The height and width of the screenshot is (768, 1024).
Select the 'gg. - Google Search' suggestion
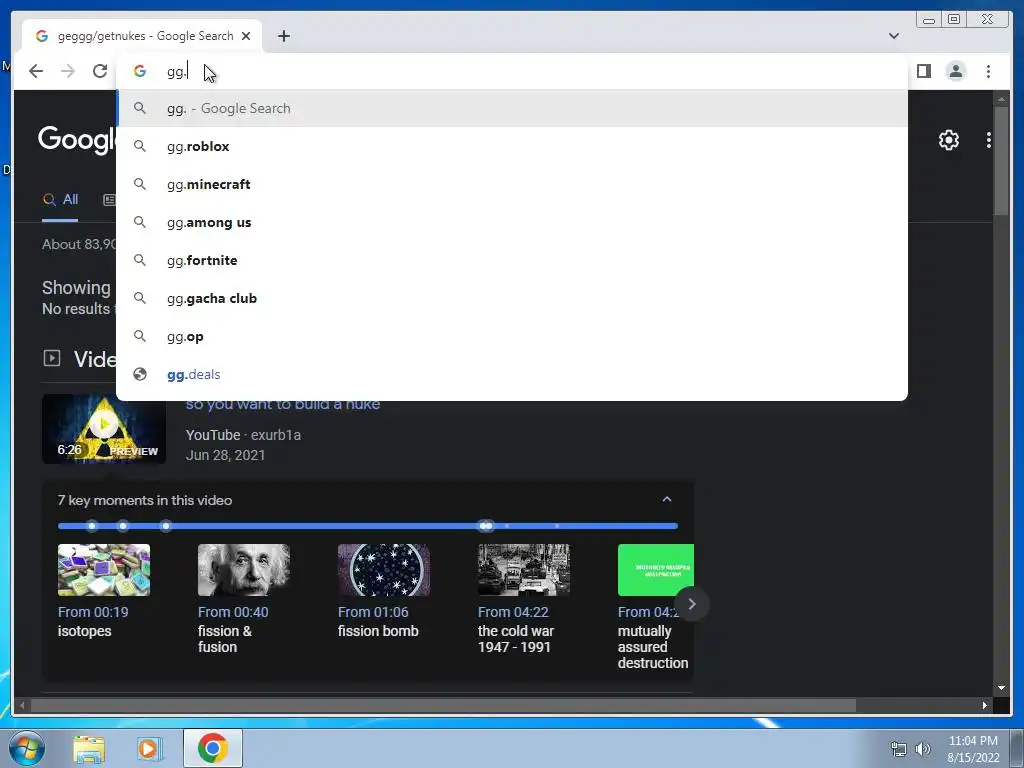[511, 108]
